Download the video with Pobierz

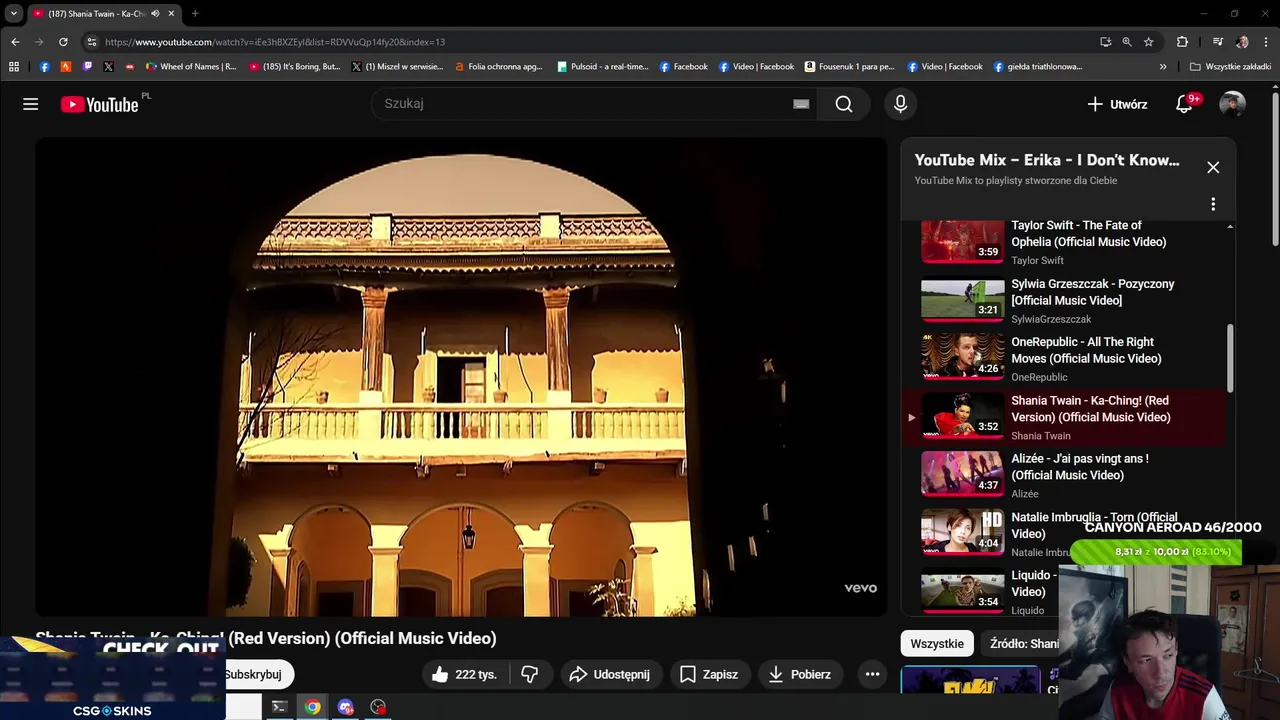799,674
